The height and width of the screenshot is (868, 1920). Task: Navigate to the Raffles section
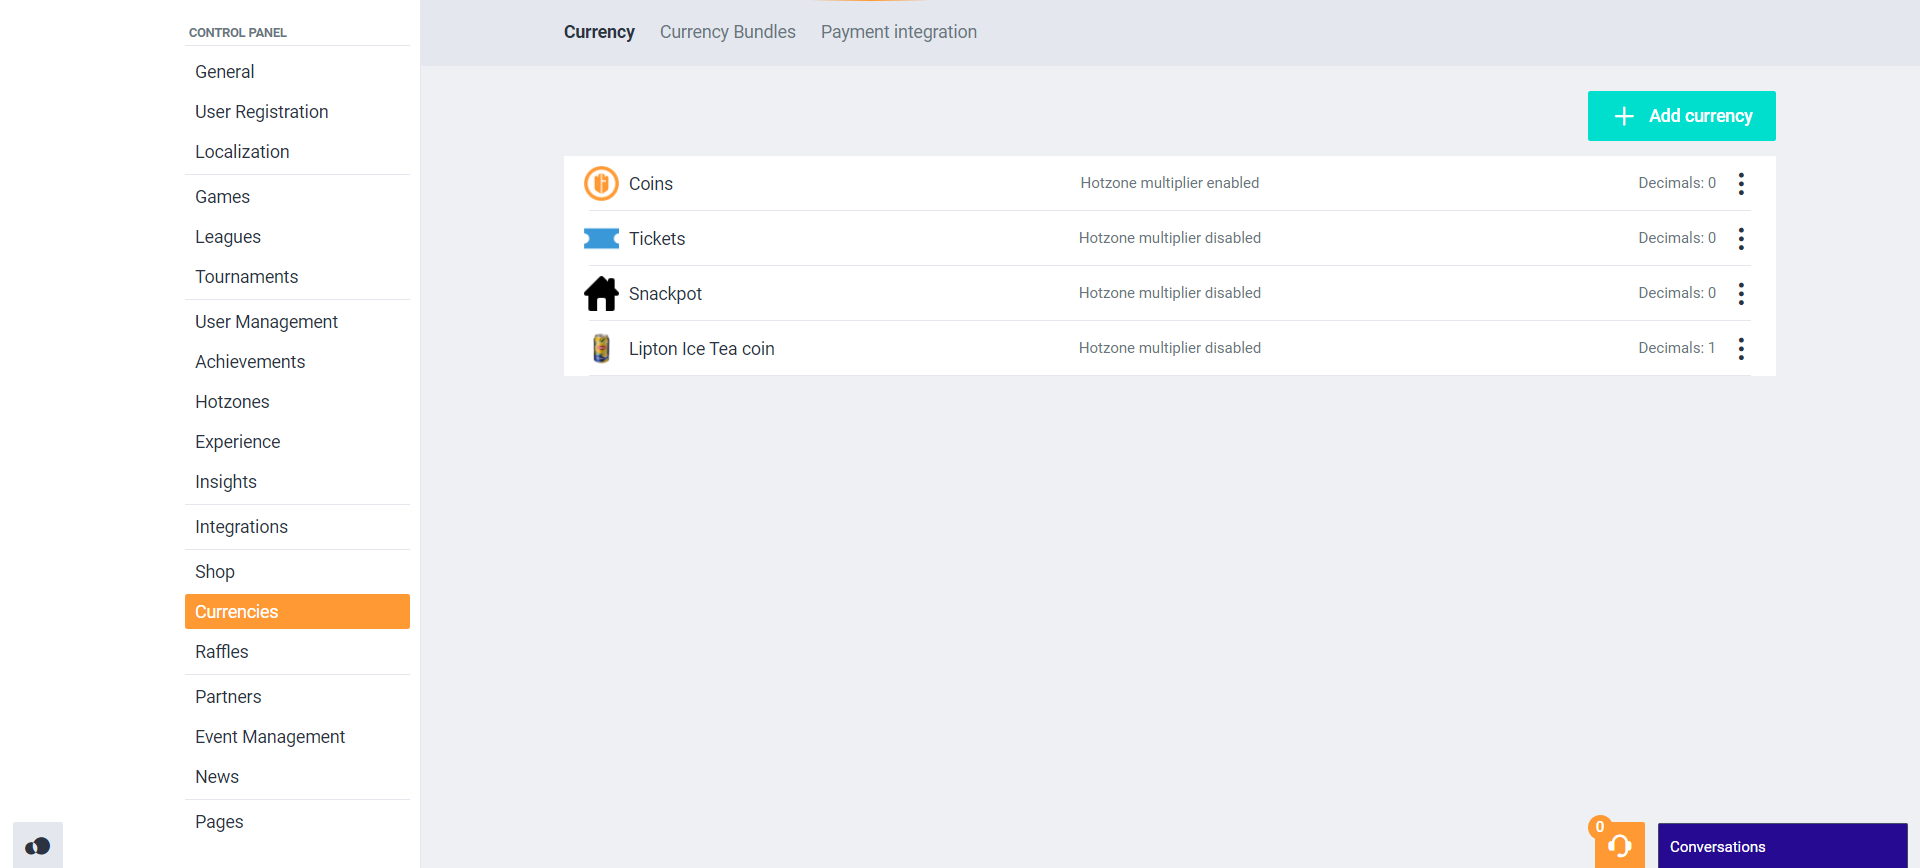(221, 652)
